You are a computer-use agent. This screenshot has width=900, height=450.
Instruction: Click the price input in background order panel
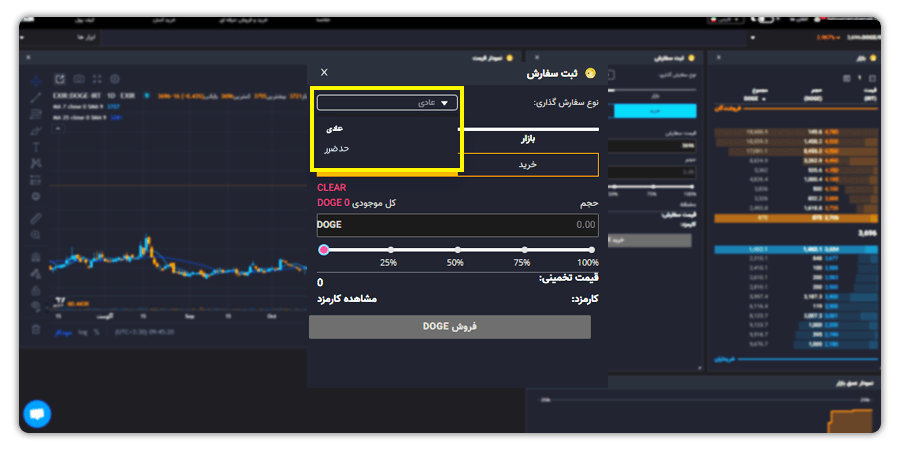click(651, 146)
